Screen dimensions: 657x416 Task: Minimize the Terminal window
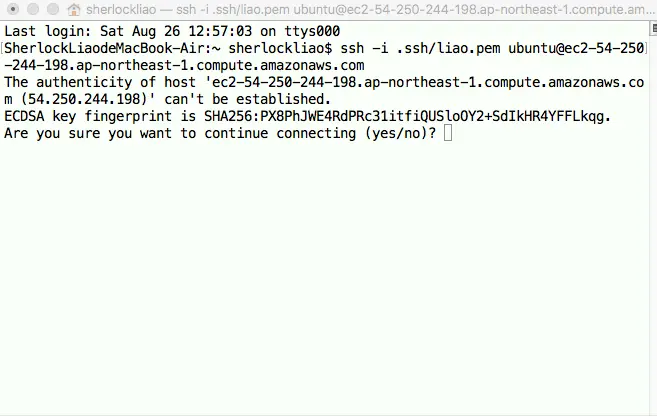[33, 9]
